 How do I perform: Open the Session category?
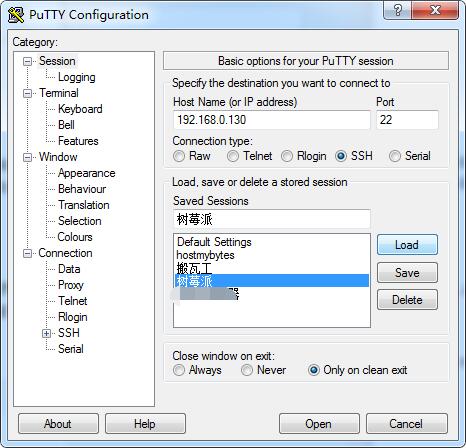tap(57, 61)
